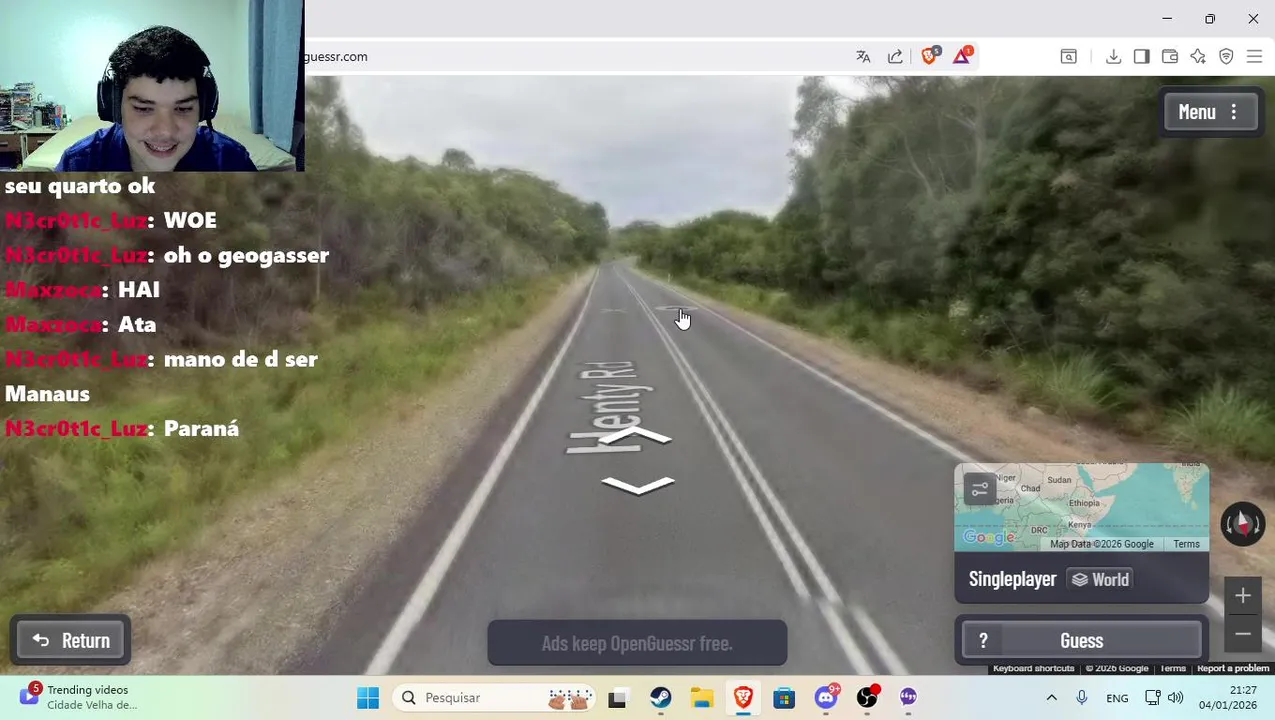Image resolution: width=1275 pixels, height=720 pixels.
Task: Click the microphone tray icon
Action: click(x=1081, y=698)
